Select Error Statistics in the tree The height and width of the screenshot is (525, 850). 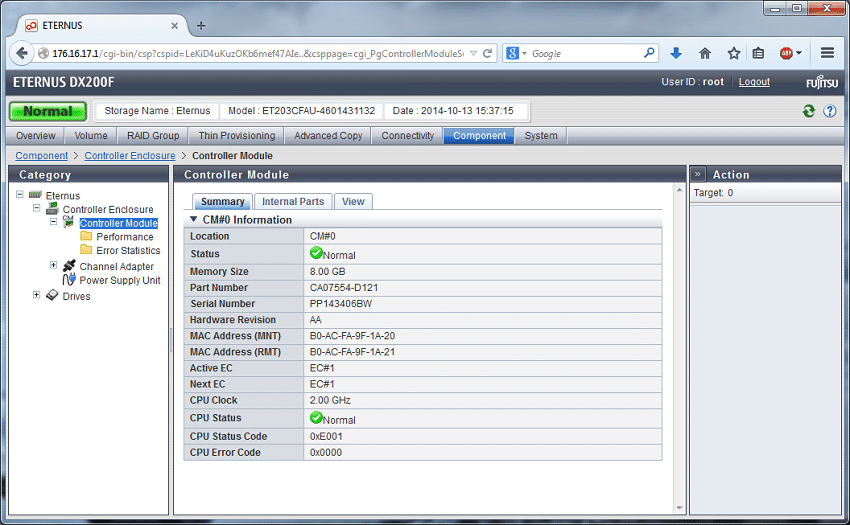pos(128,251)
